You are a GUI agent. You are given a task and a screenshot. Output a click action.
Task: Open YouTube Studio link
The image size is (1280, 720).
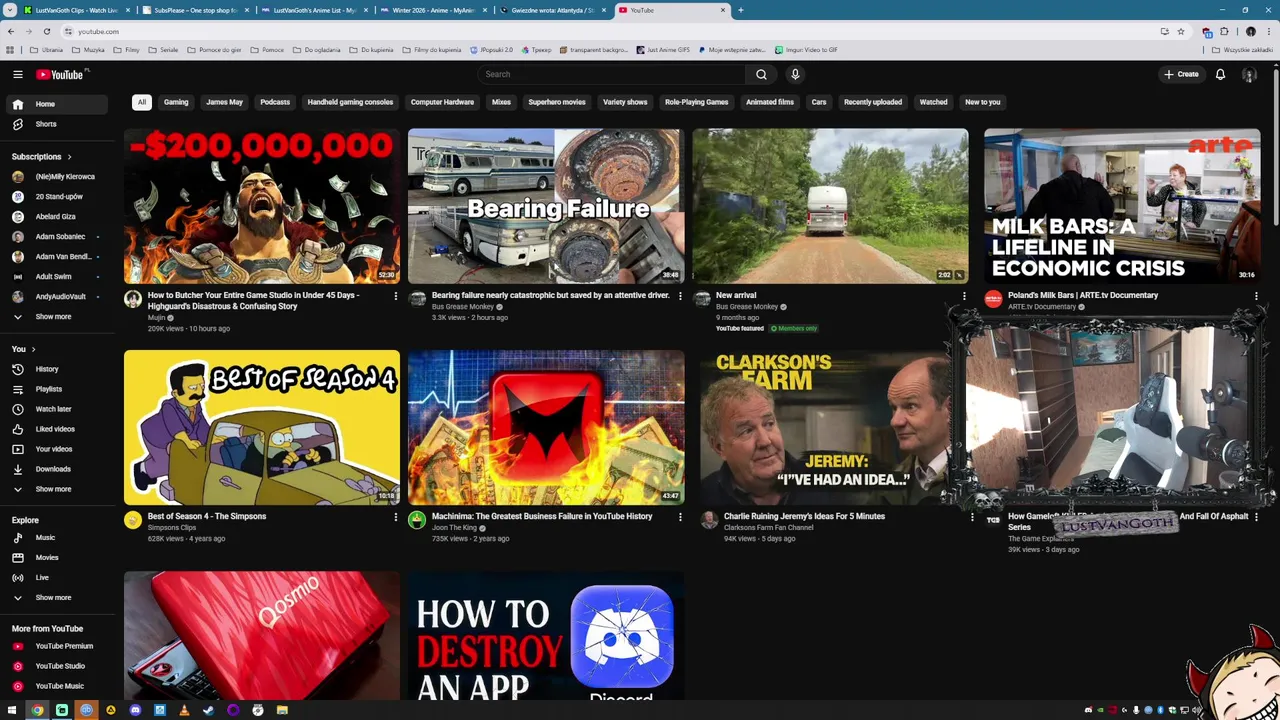pos(56,666)
